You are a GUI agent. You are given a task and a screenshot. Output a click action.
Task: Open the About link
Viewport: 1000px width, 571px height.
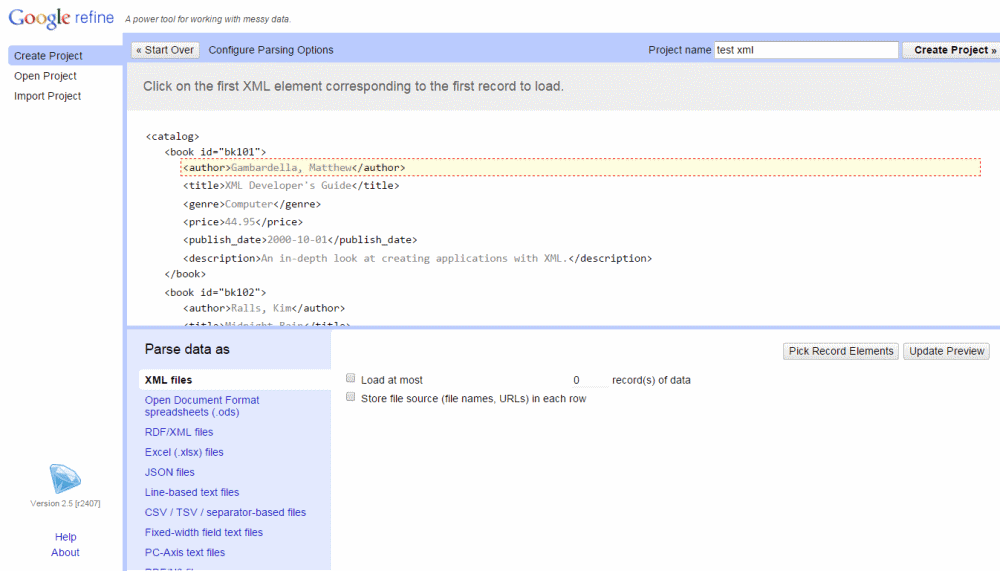[65, 552]
